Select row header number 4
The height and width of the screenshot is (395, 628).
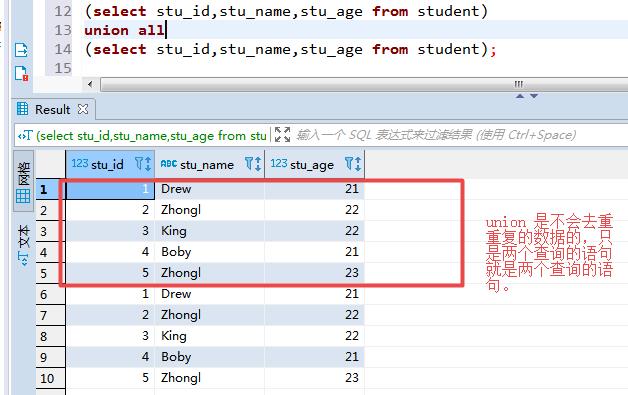(50, 252)
